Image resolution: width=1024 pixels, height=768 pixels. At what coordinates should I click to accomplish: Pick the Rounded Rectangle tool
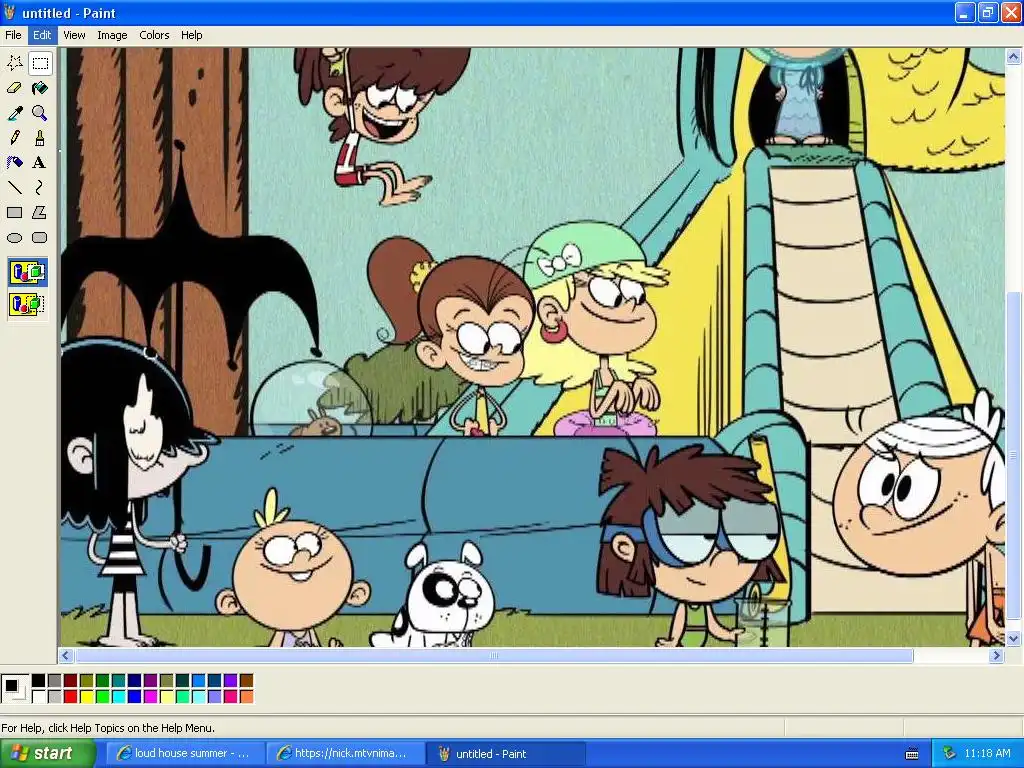point(40,238)
